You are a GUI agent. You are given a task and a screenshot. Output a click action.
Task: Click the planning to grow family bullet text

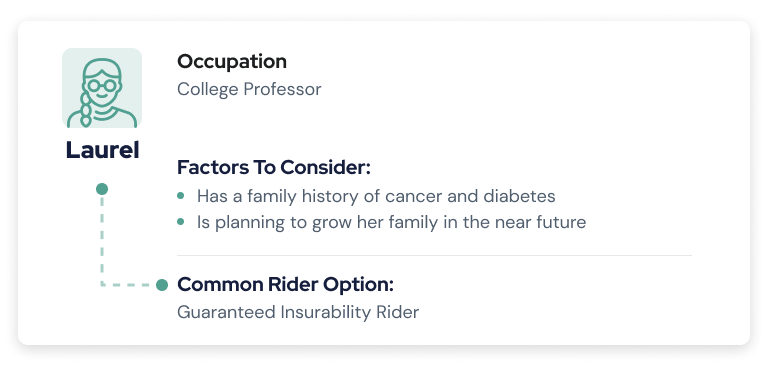point(391,222)
